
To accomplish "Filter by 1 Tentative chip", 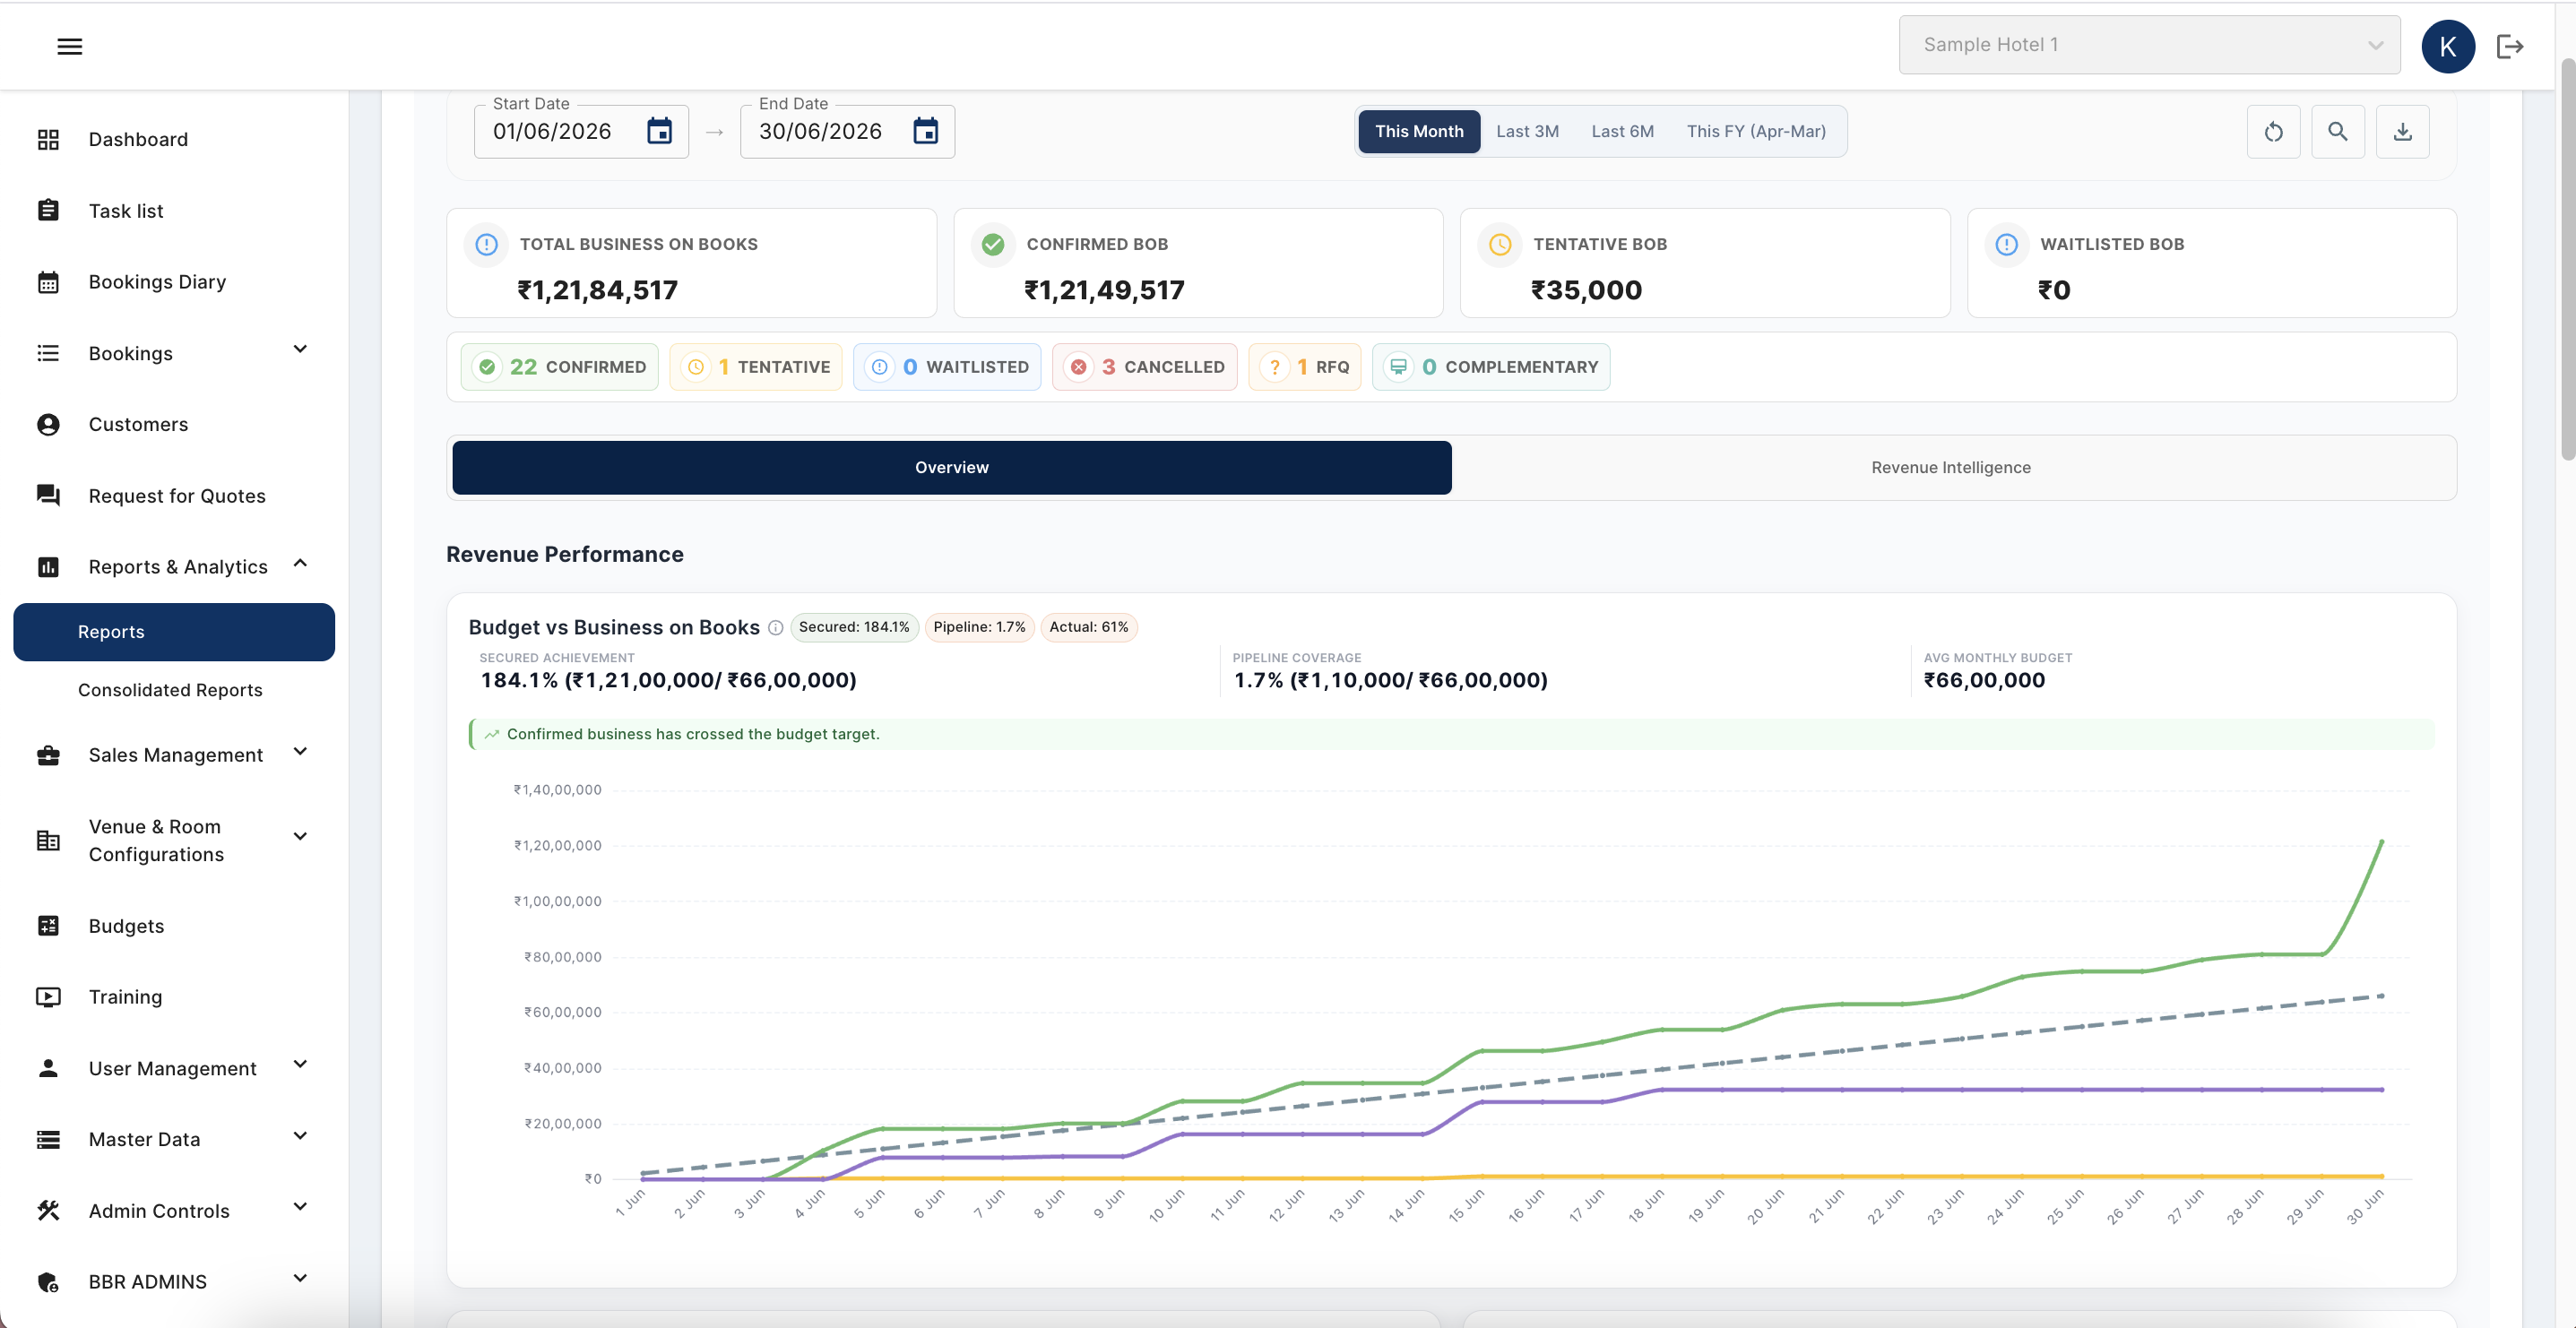I will [x=756, y=367].
